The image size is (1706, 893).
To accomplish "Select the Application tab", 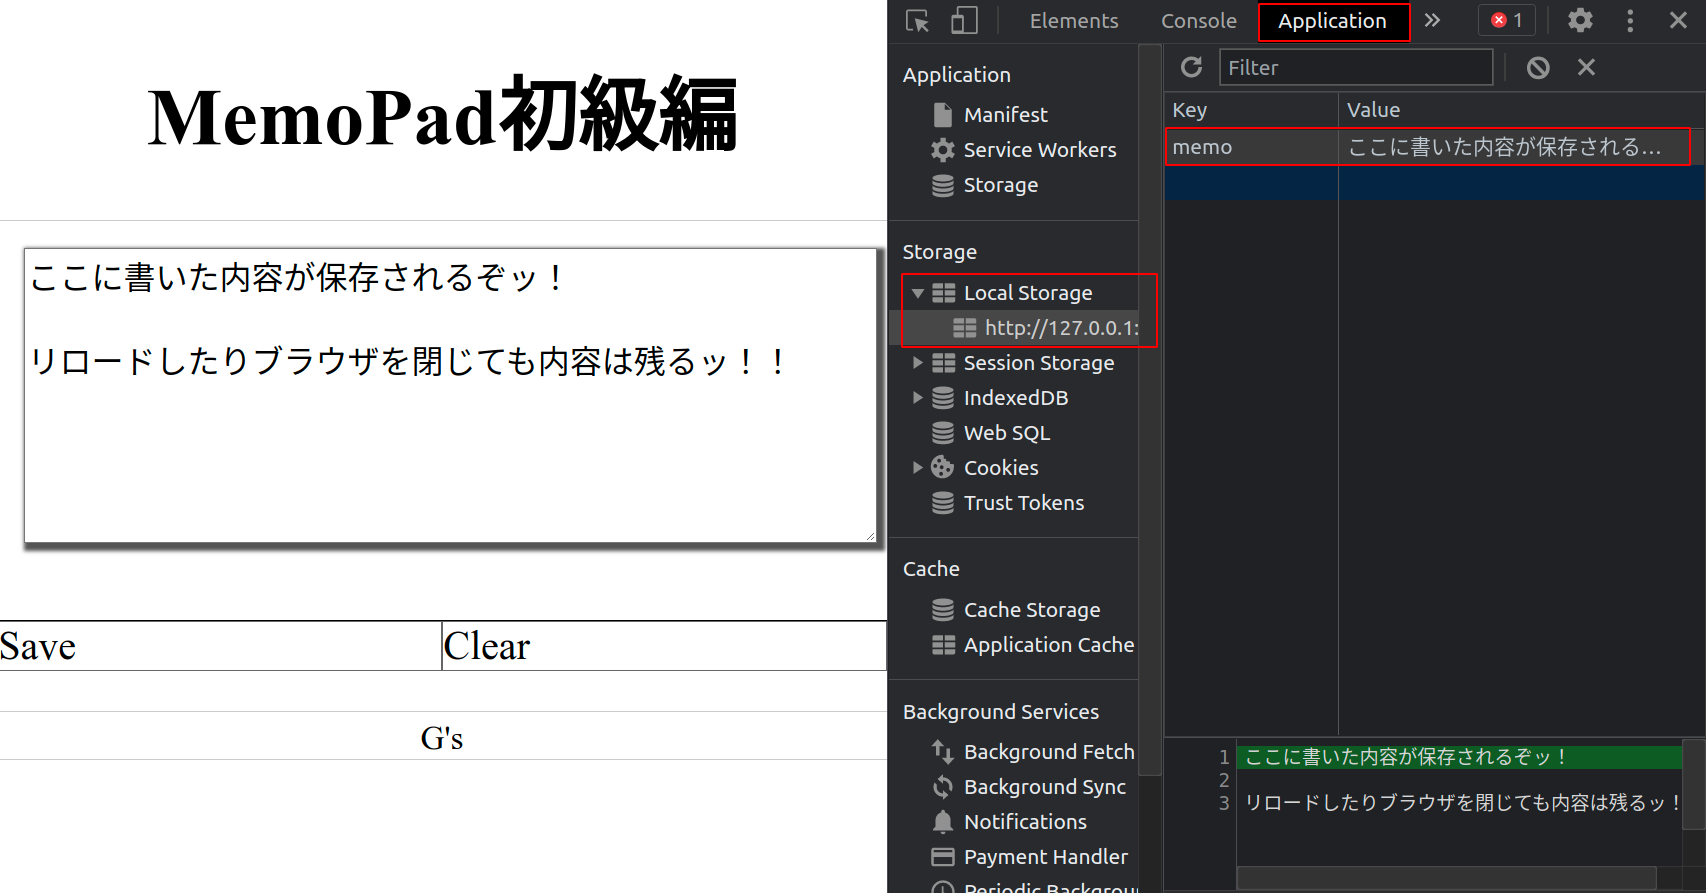I will (1333, 21).
